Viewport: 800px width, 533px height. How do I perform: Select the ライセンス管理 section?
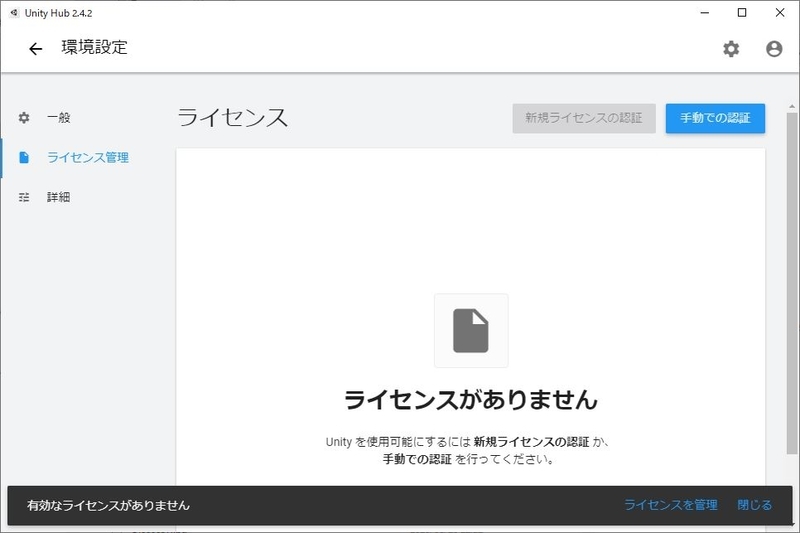click(x=87, y=158)
